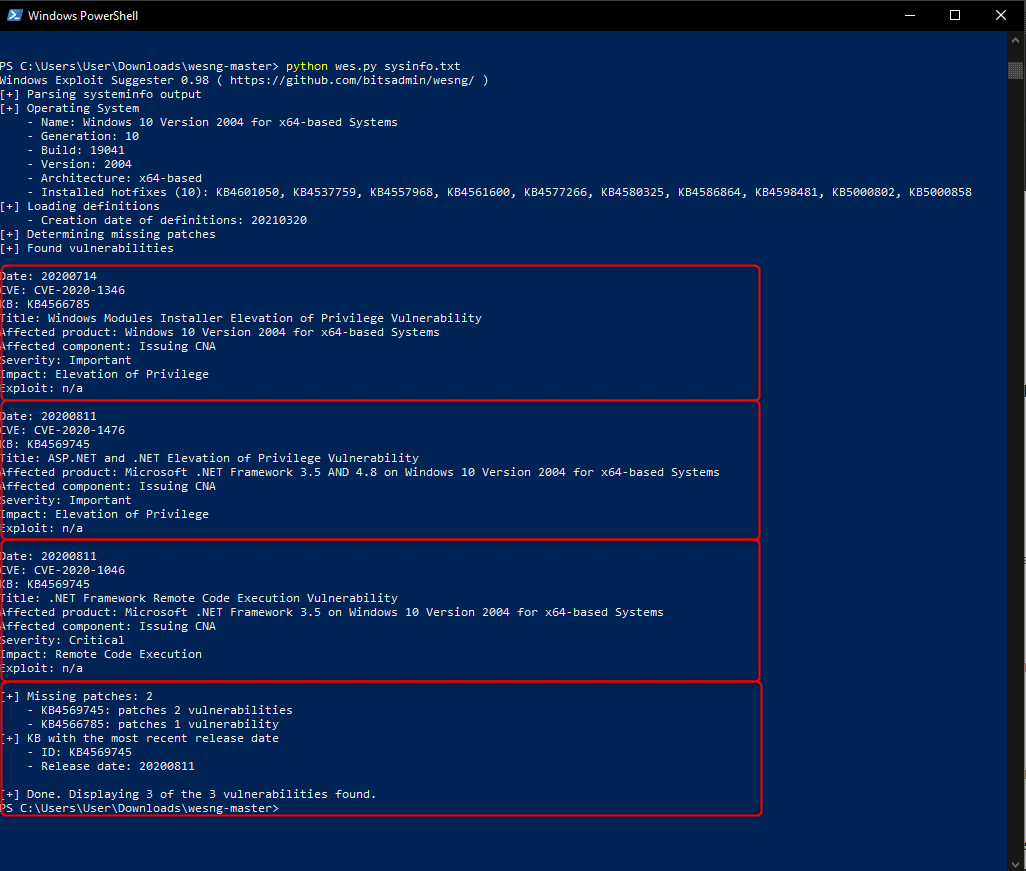Click hotfix KB5000858 in installed hotfixes

pos(940,192)
